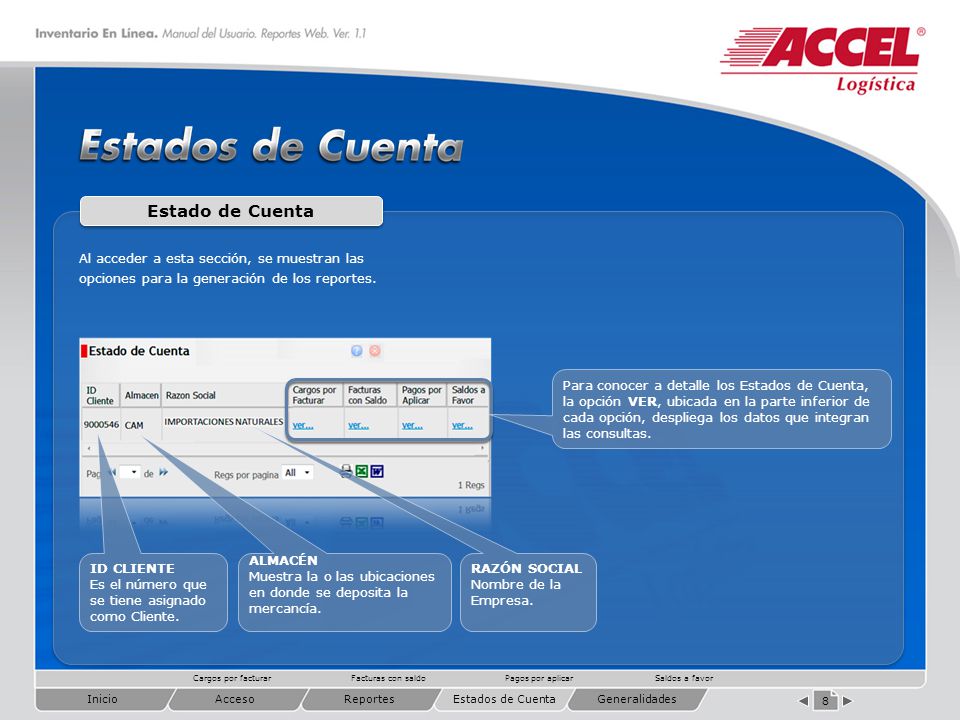Click the ID CLIENTE description callout
This screenshot has width=960, height=720.
point(153,592)
